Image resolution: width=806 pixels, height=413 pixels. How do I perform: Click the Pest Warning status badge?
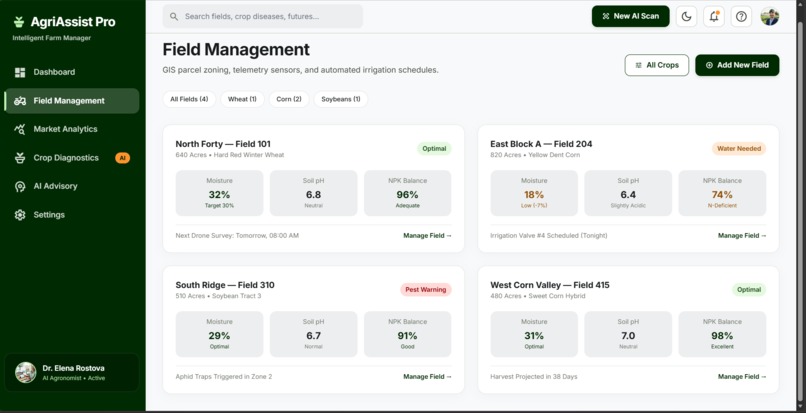426,290
